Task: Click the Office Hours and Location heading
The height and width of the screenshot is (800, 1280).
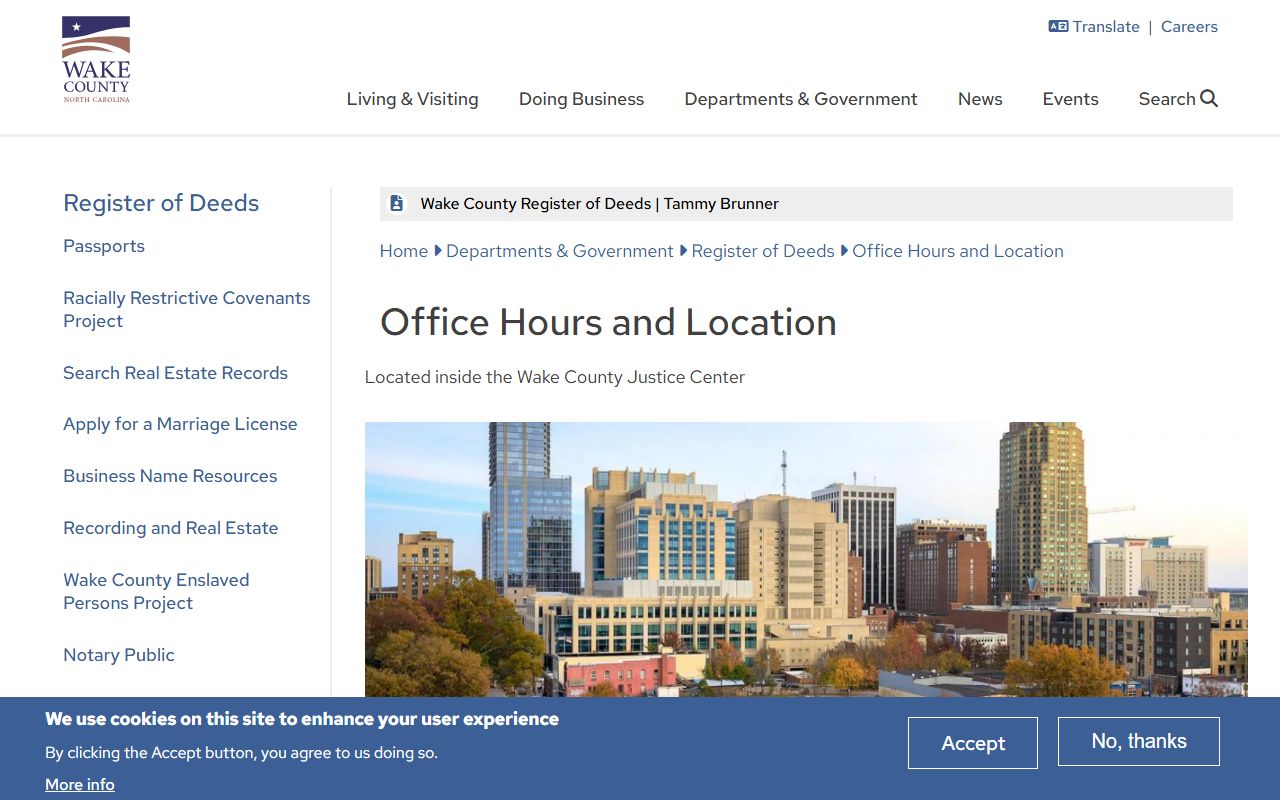Action: click(x=608, y=322)
